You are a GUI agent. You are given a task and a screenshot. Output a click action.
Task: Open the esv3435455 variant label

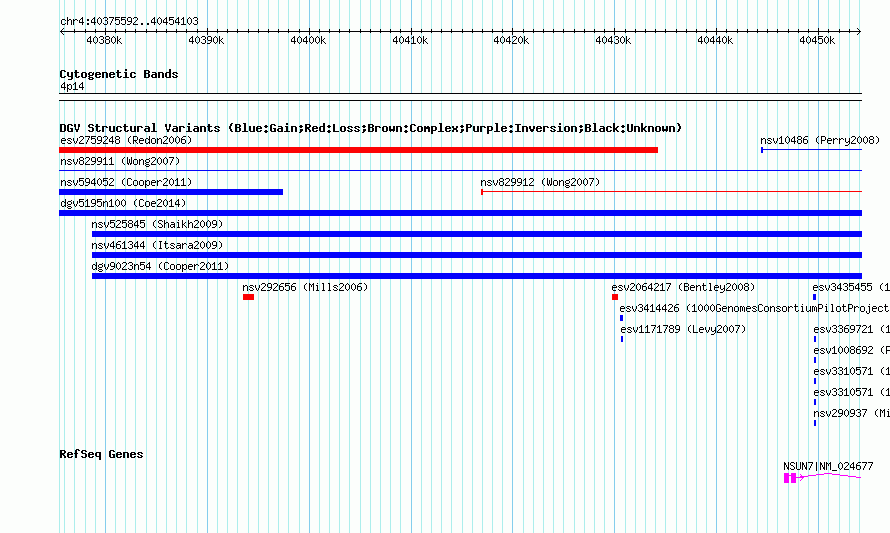pyautogui.click(x=851, y=287)
